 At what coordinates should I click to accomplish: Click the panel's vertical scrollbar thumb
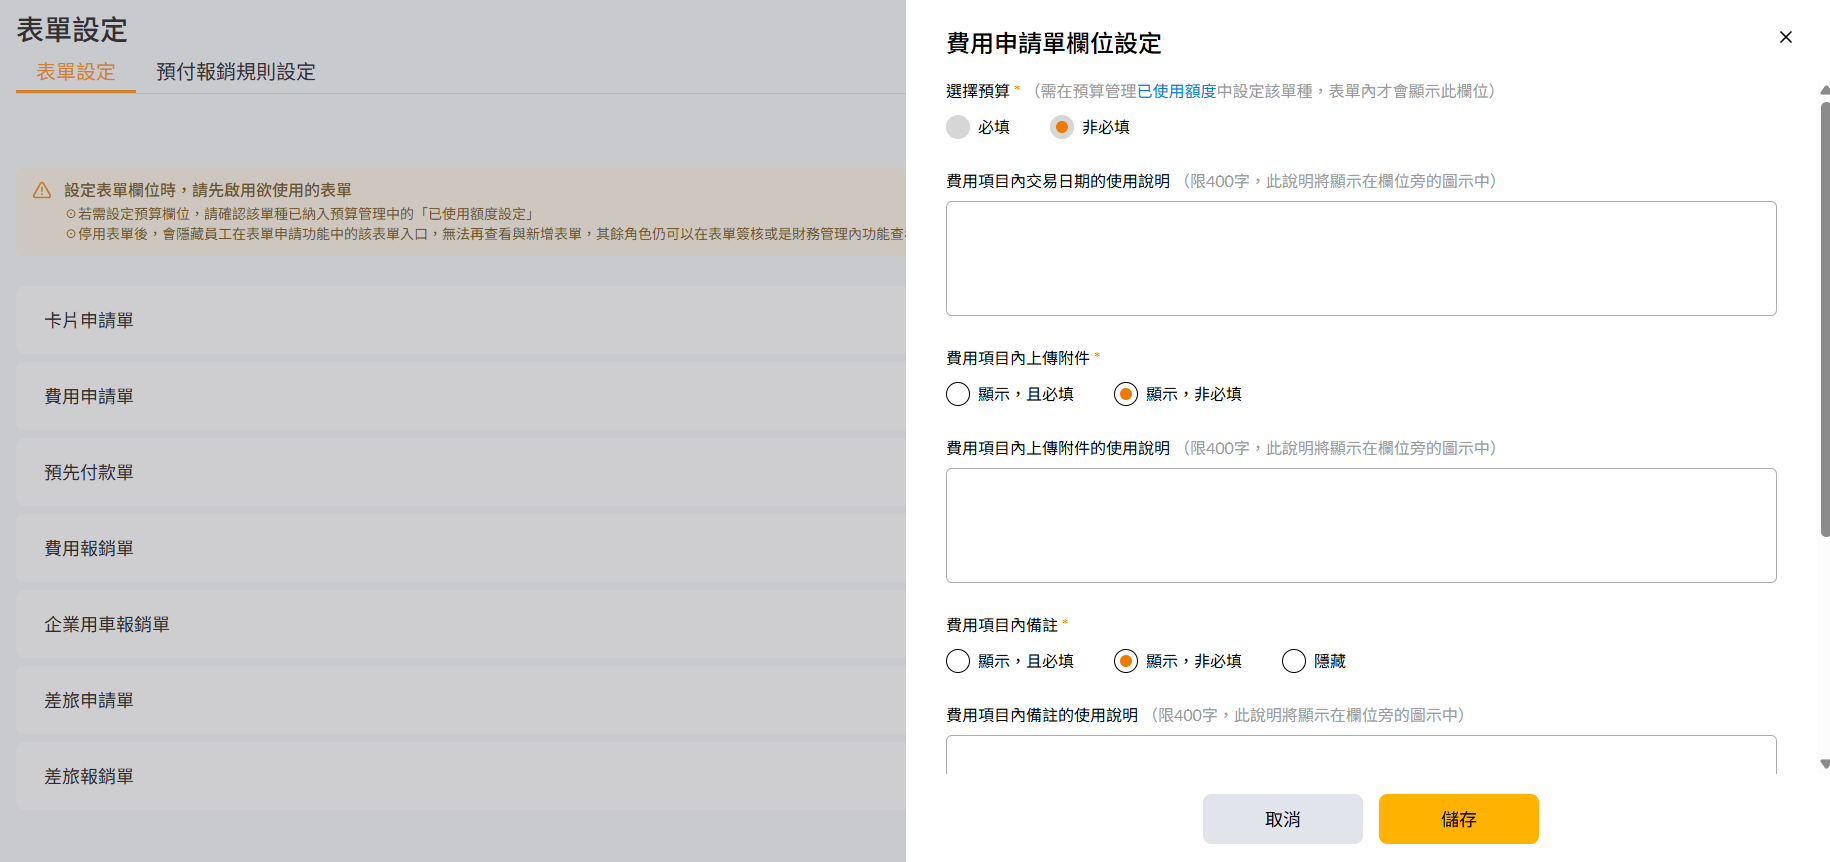pos(1825,319)
